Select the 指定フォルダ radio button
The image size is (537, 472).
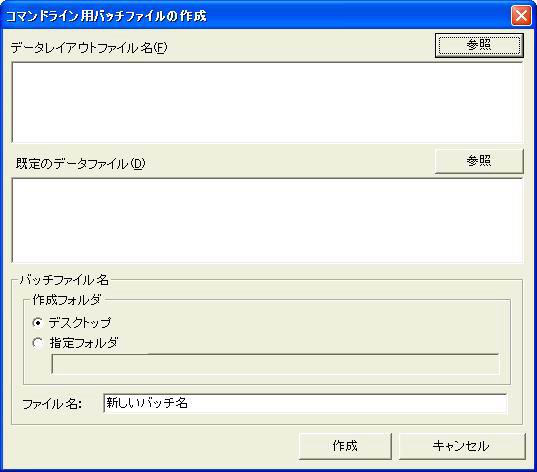37,343
